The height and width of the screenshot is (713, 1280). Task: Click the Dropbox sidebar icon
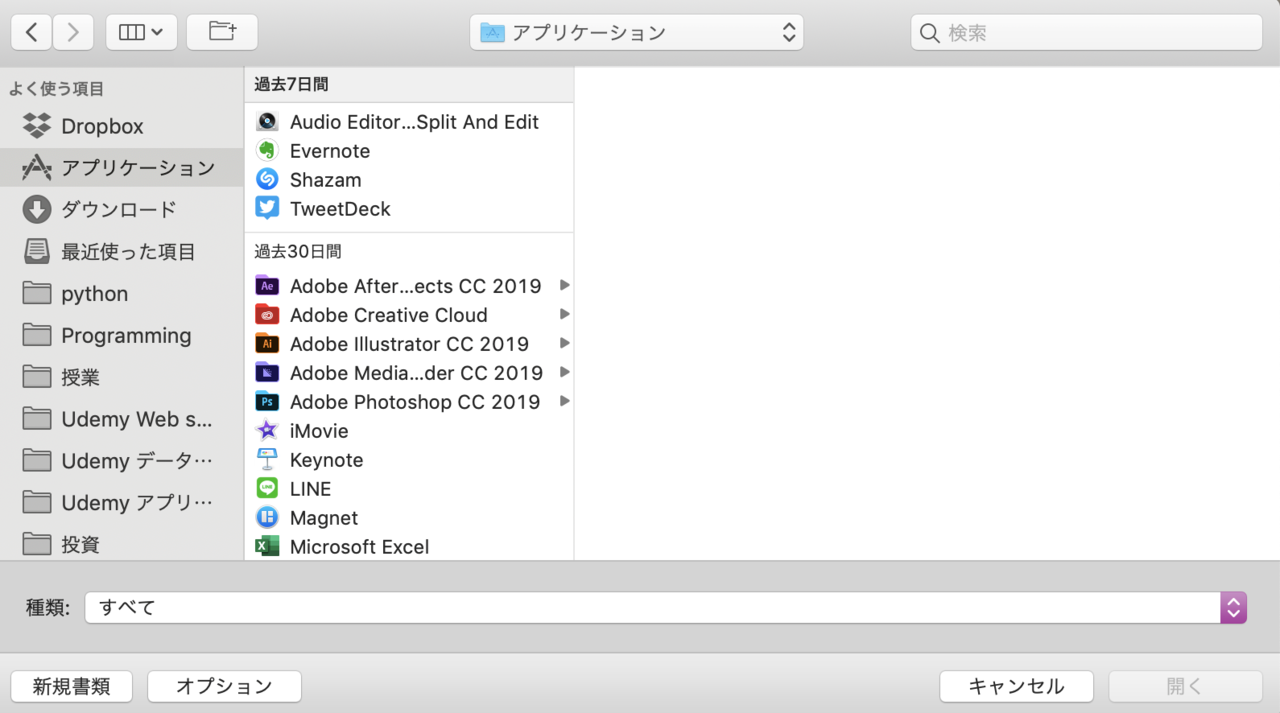[37, 126]
